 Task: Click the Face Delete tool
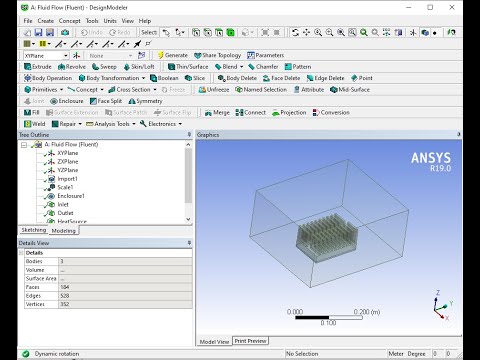coord(282,78)
